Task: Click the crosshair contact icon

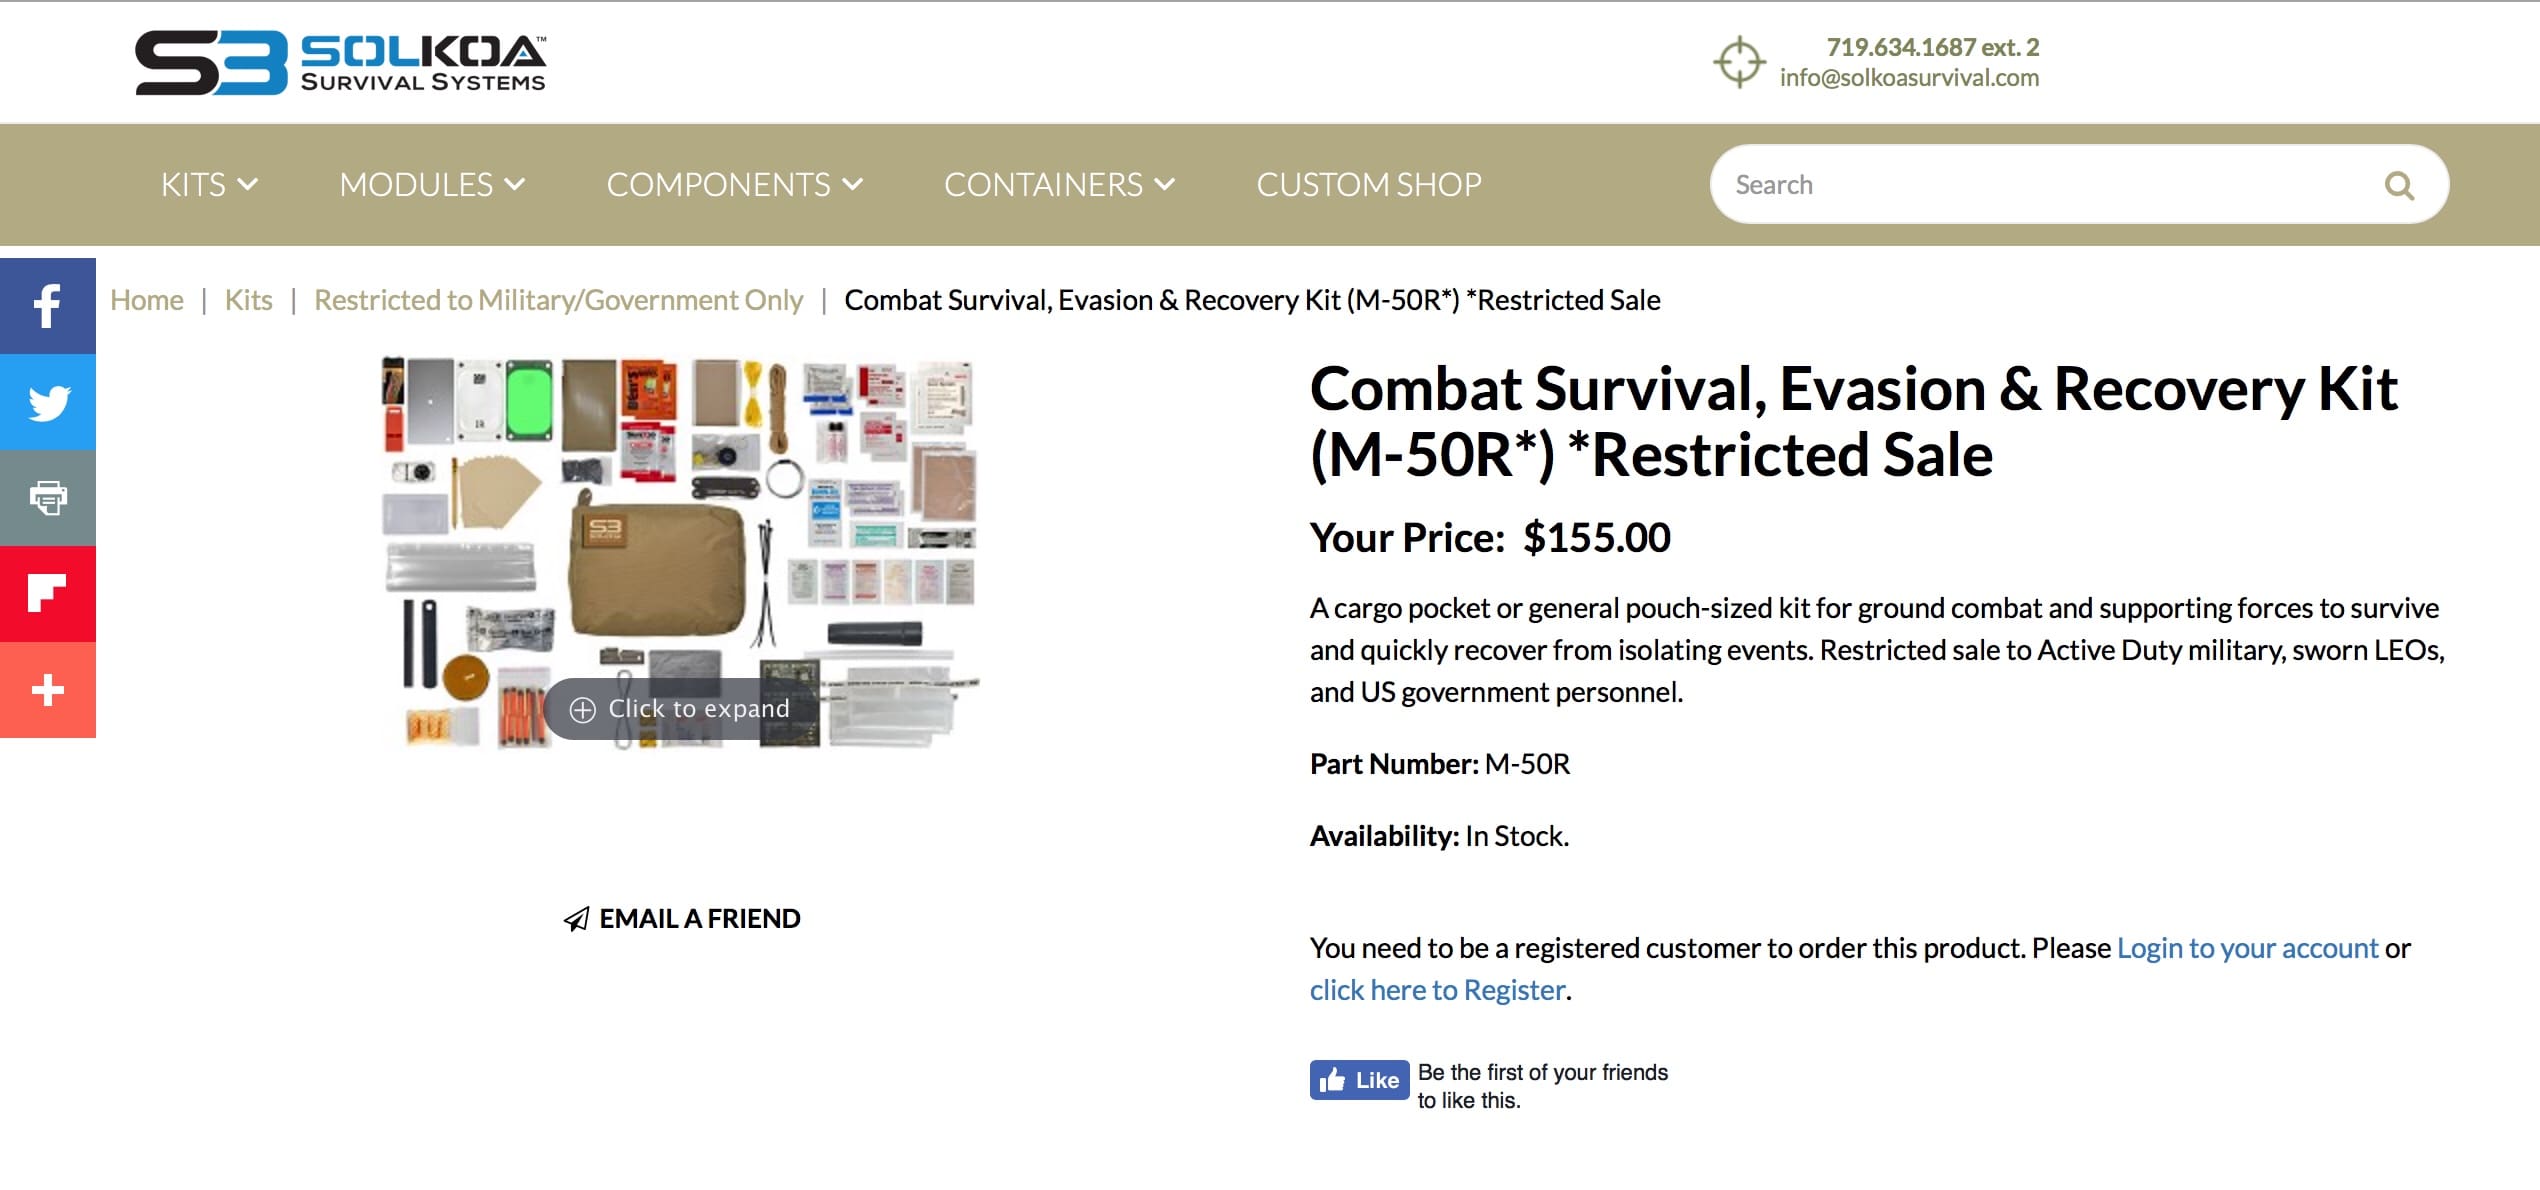Action: tap(1739, 62)
